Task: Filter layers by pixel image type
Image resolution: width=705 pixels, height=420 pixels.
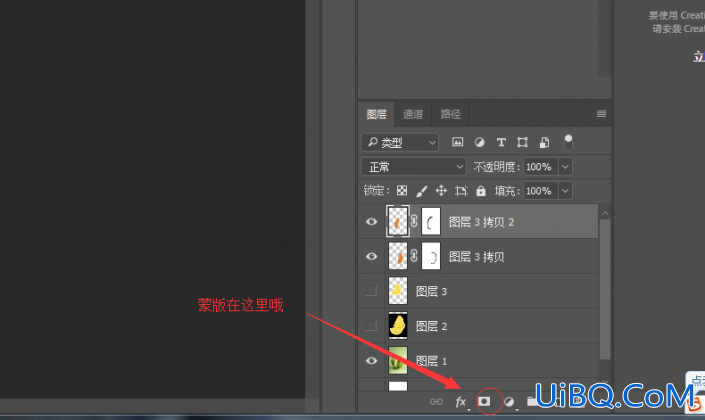Action: point(457,142)
